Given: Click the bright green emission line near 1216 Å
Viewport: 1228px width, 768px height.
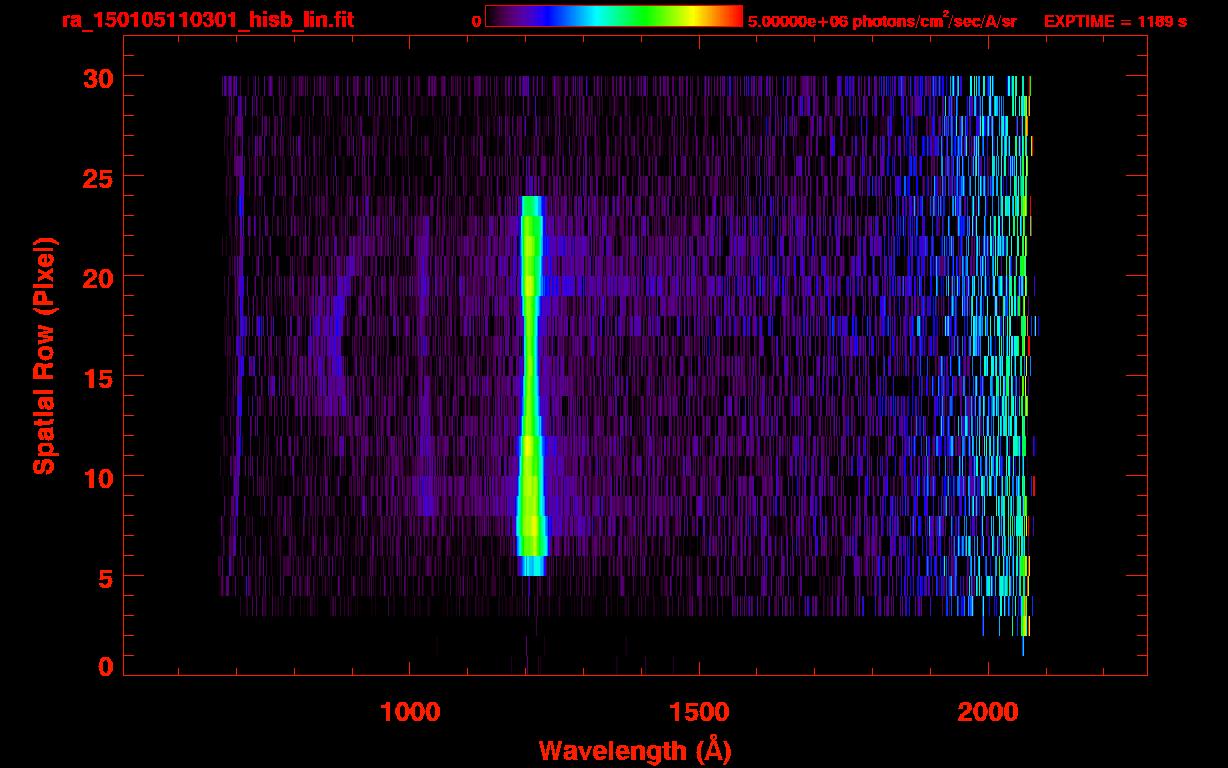Looking at the screenshot, I should (530, 380).
